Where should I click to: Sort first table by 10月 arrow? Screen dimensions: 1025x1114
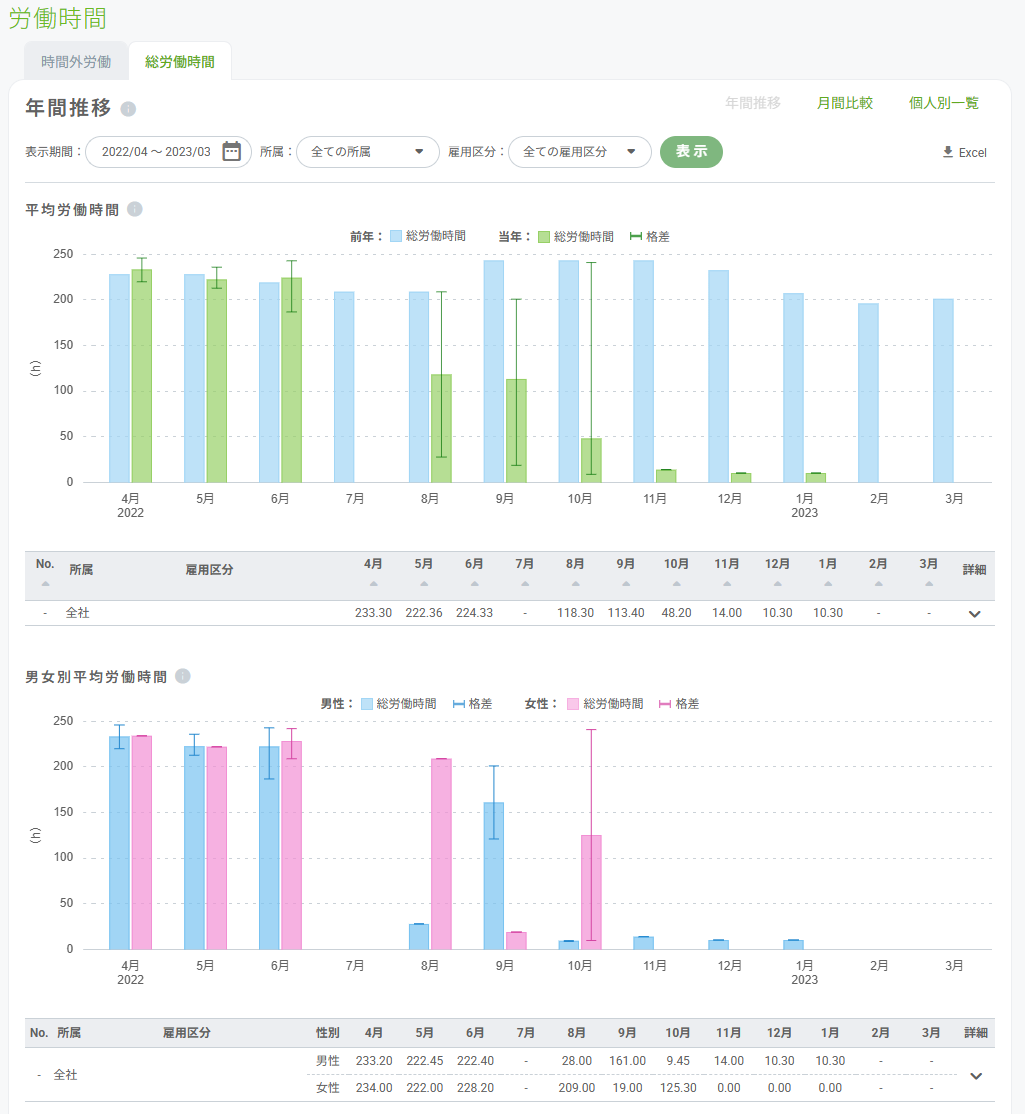676,584
